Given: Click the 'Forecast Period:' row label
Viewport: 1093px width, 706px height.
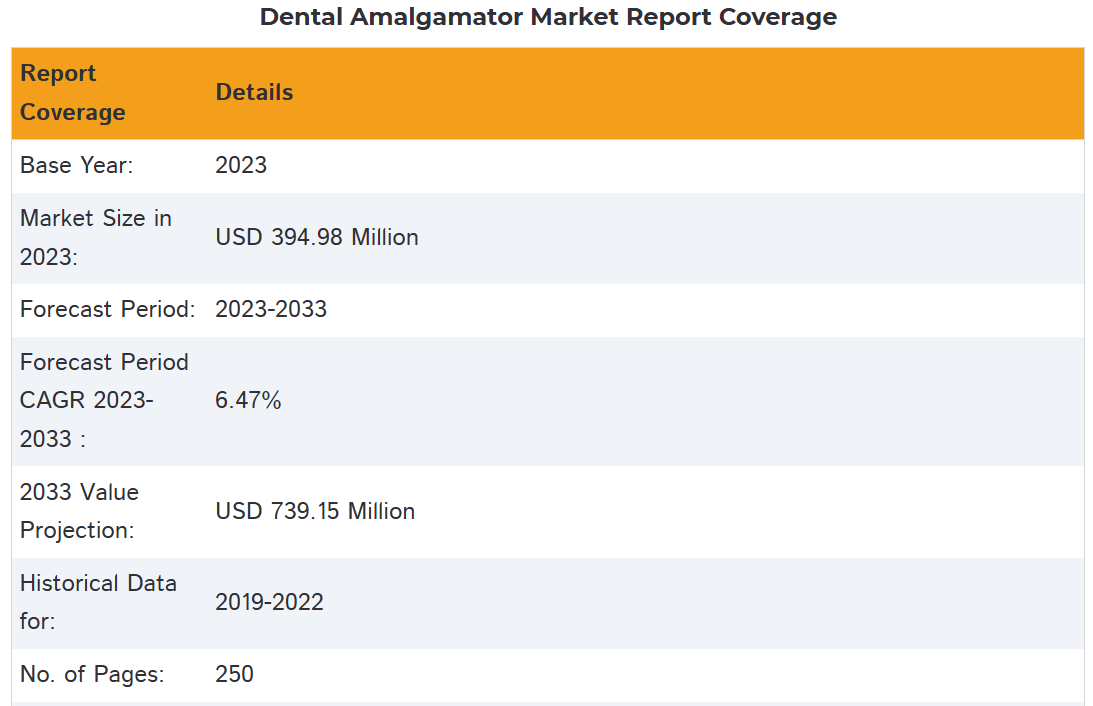Looking at the screenshot, I should (x=107, y=309).
